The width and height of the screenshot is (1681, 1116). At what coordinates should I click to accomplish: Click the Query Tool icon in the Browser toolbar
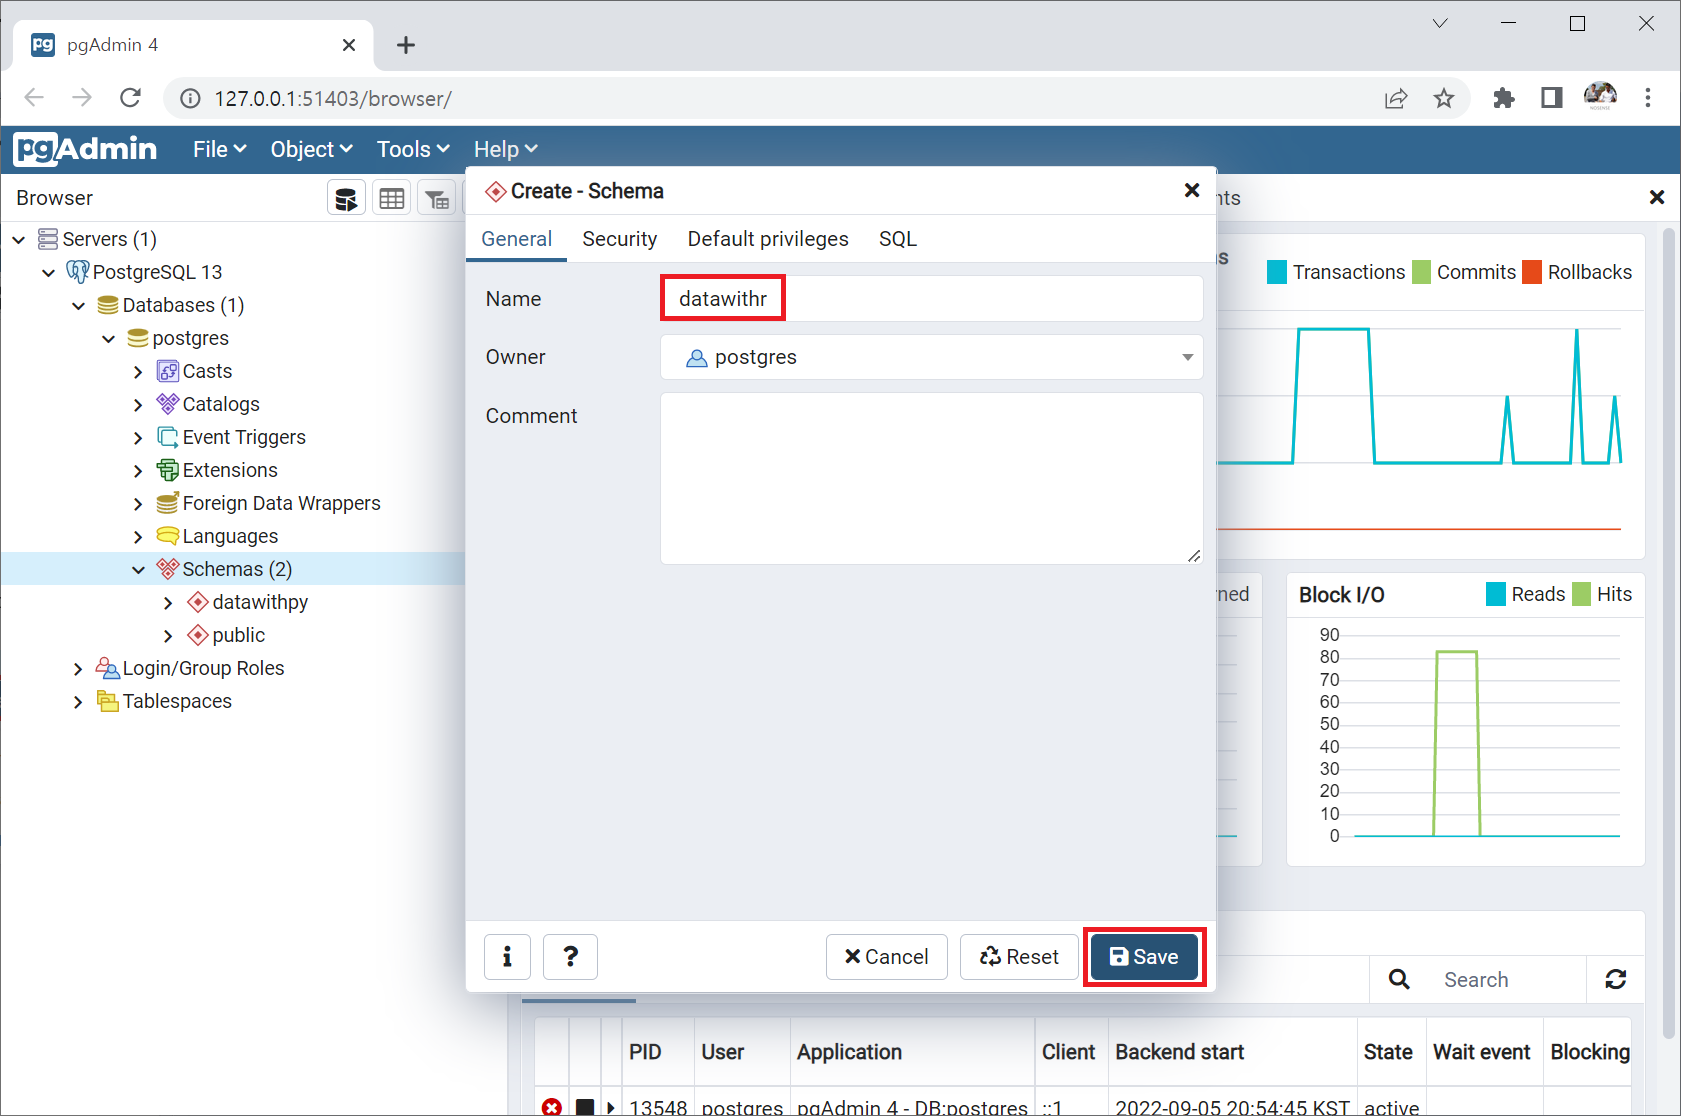click(346, 198)
